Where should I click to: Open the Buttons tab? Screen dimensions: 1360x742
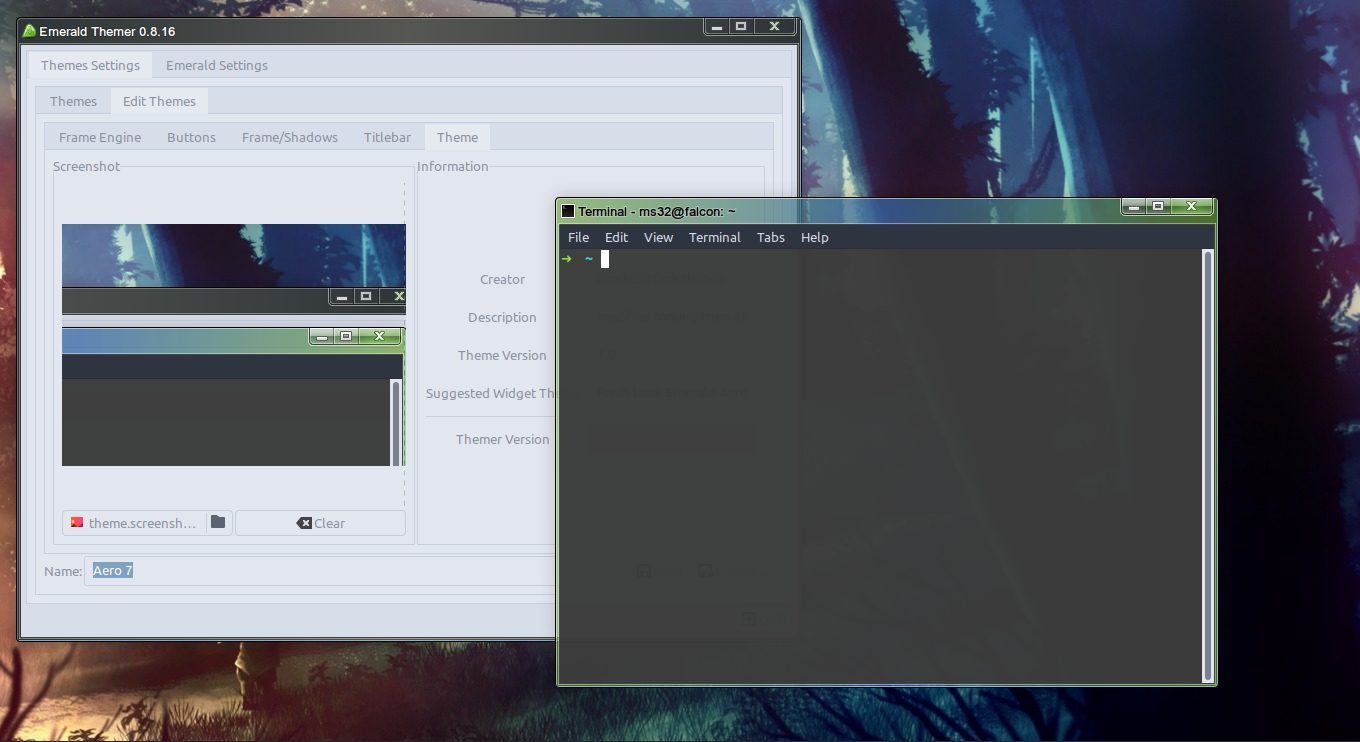(x=191, y=137)
